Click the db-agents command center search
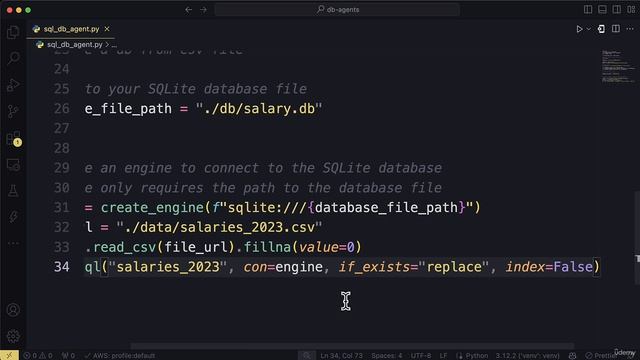This screenshot has width=640, height=360. coord(337,9)
